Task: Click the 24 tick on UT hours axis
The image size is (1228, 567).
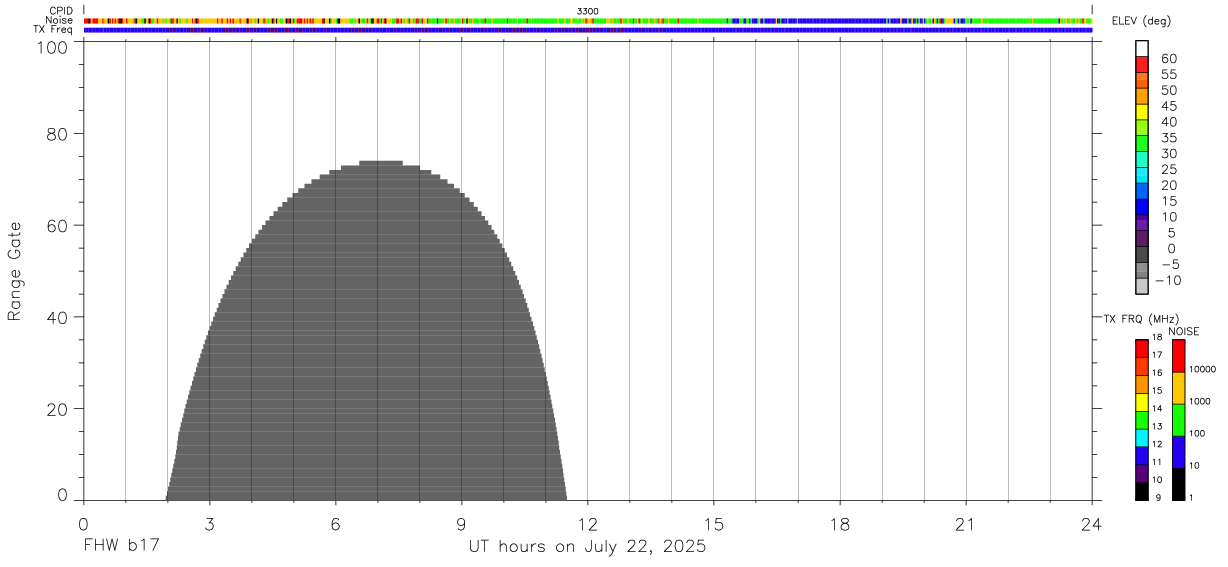Action: pos(1092,524)
